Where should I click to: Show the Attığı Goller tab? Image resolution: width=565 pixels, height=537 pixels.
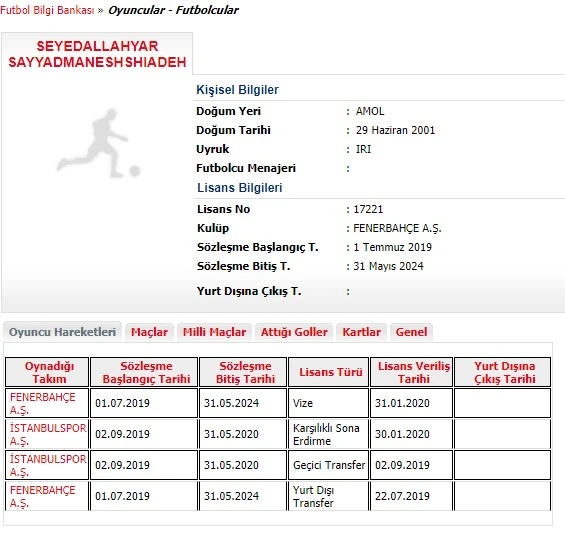(x=294, y=332)
